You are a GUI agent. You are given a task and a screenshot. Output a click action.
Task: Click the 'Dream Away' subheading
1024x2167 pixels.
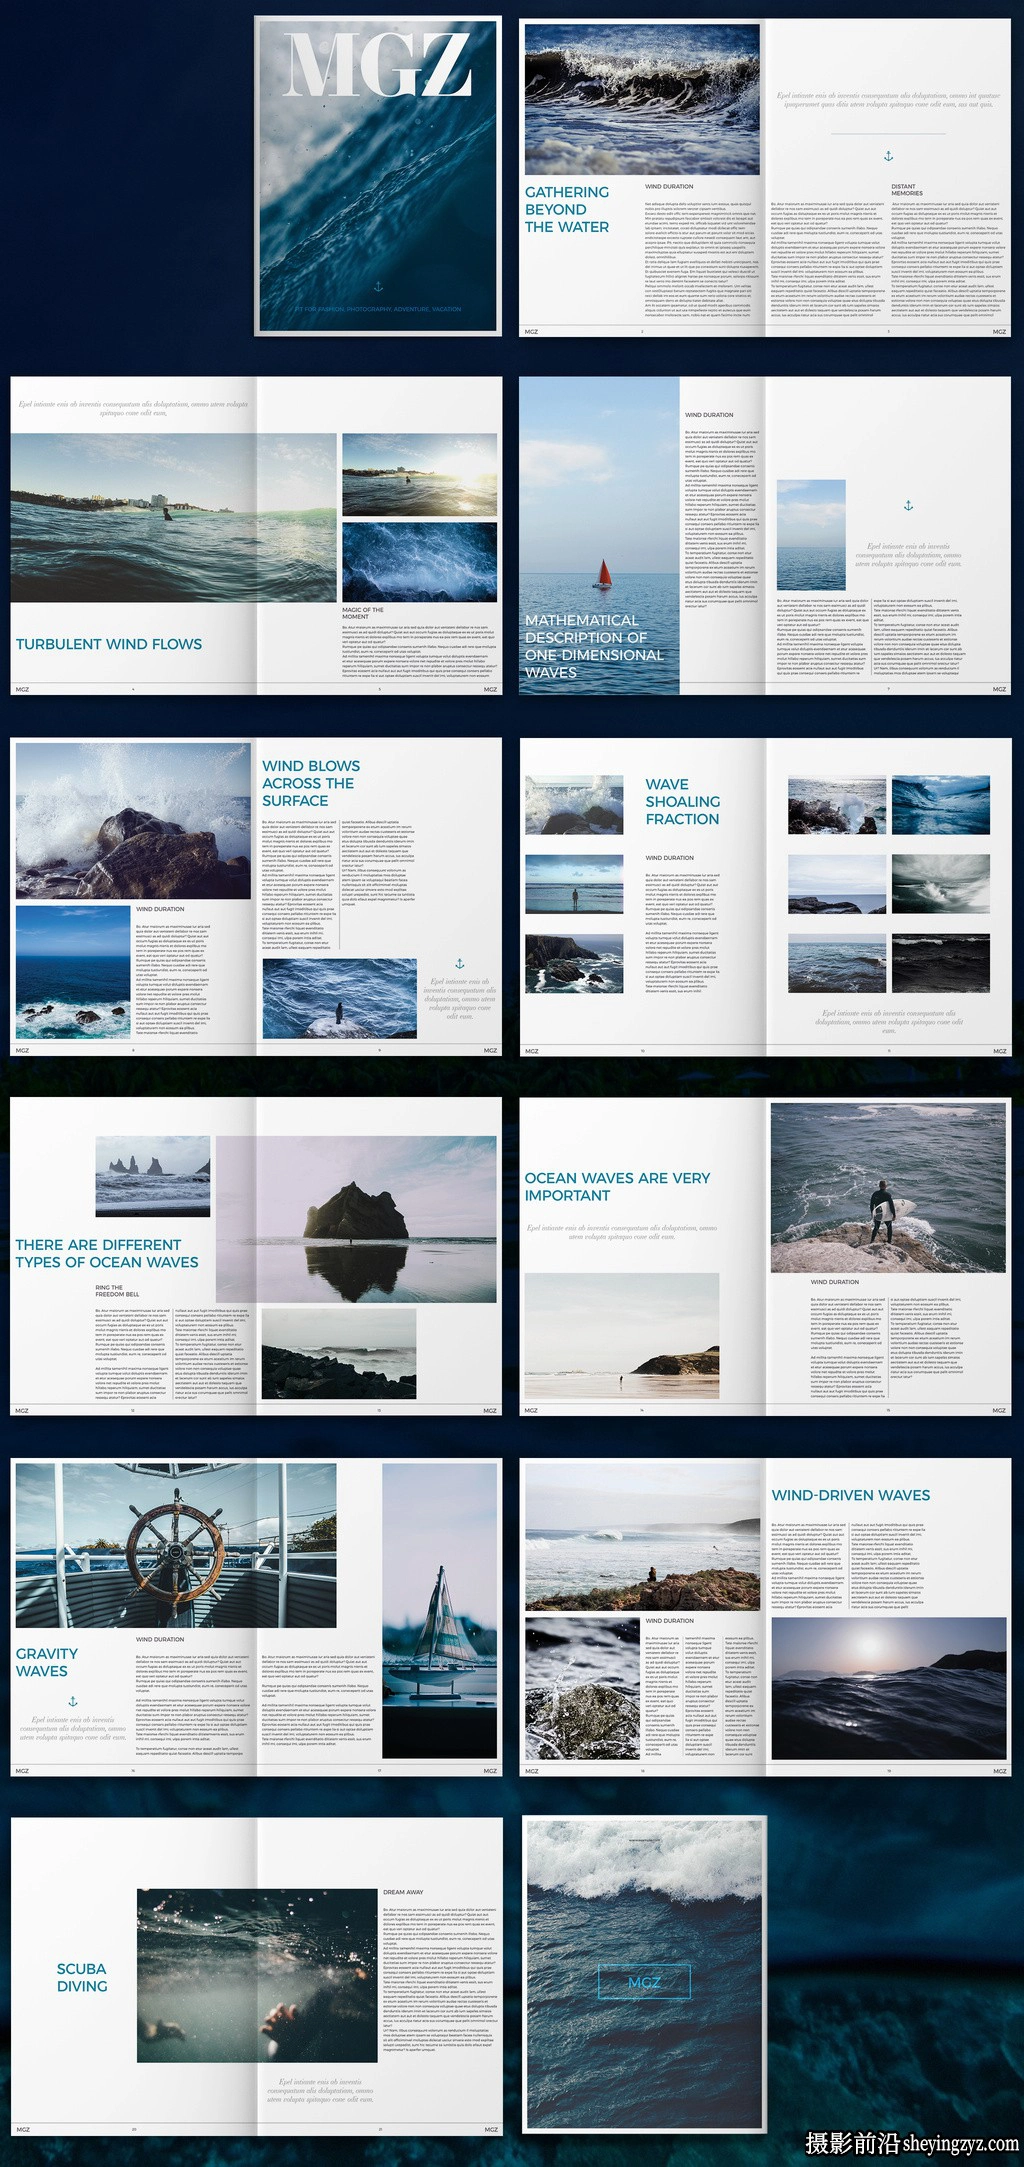[403, 1892]
